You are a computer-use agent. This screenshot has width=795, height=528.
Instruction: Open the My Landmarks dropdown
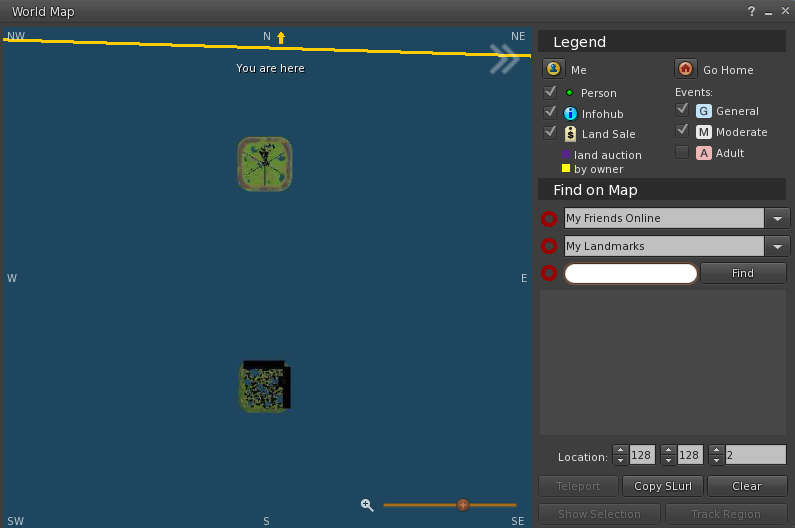(777, 246)
